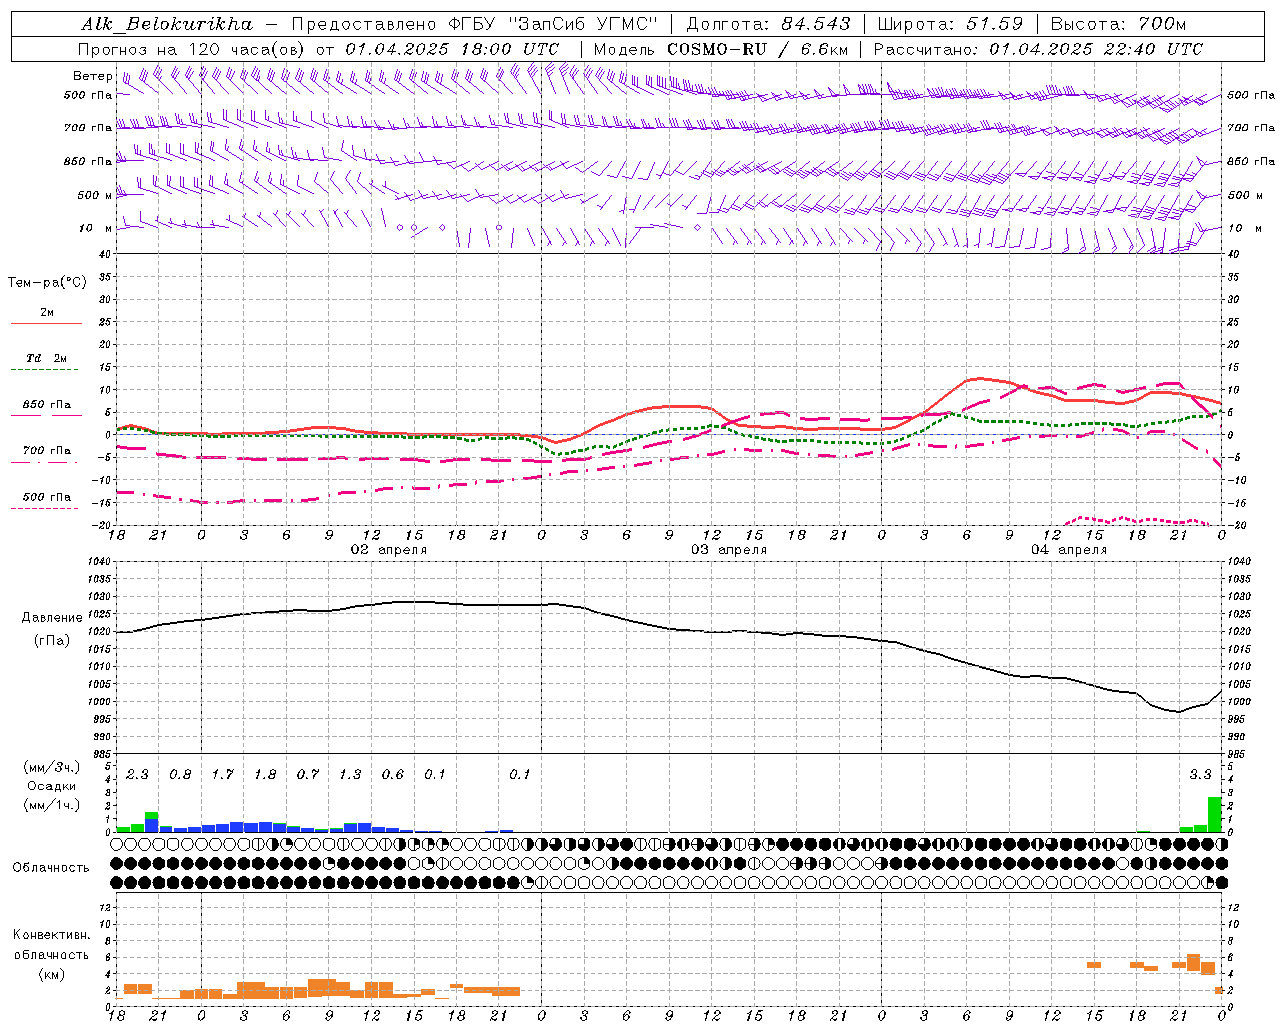Viewport: 1280px width, 1024px height.
Task: Click the Рассчитано: 01.04.2025 22:40 UTC text
Action: click(1038, 49)
